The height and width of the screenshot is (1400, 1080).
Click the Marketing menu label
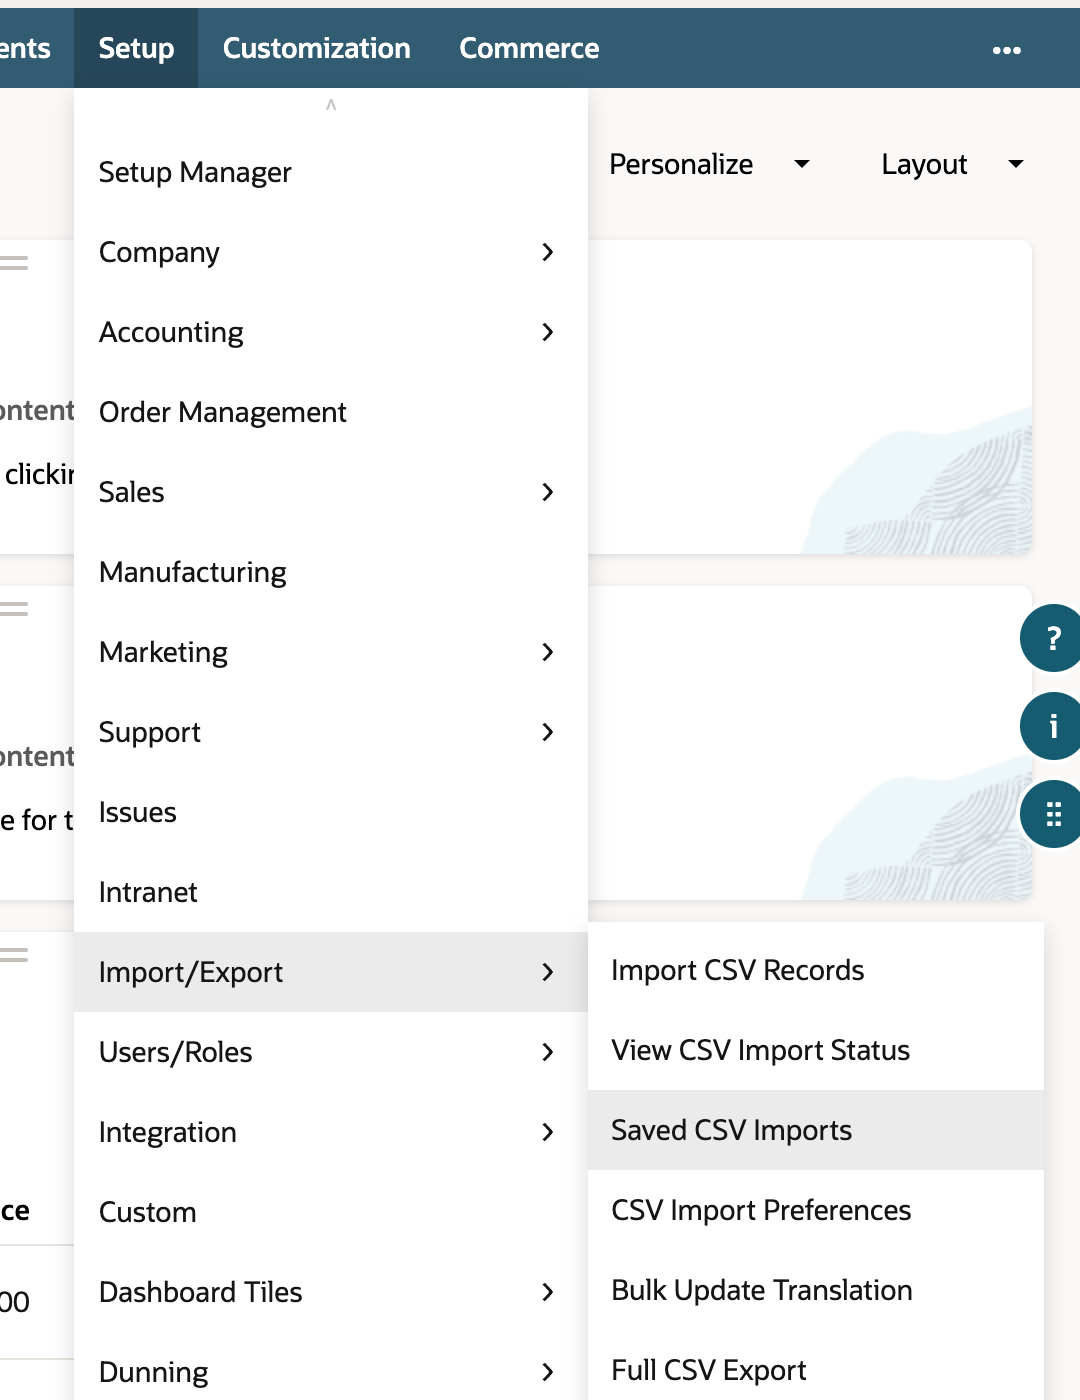[x=163, y=653]
